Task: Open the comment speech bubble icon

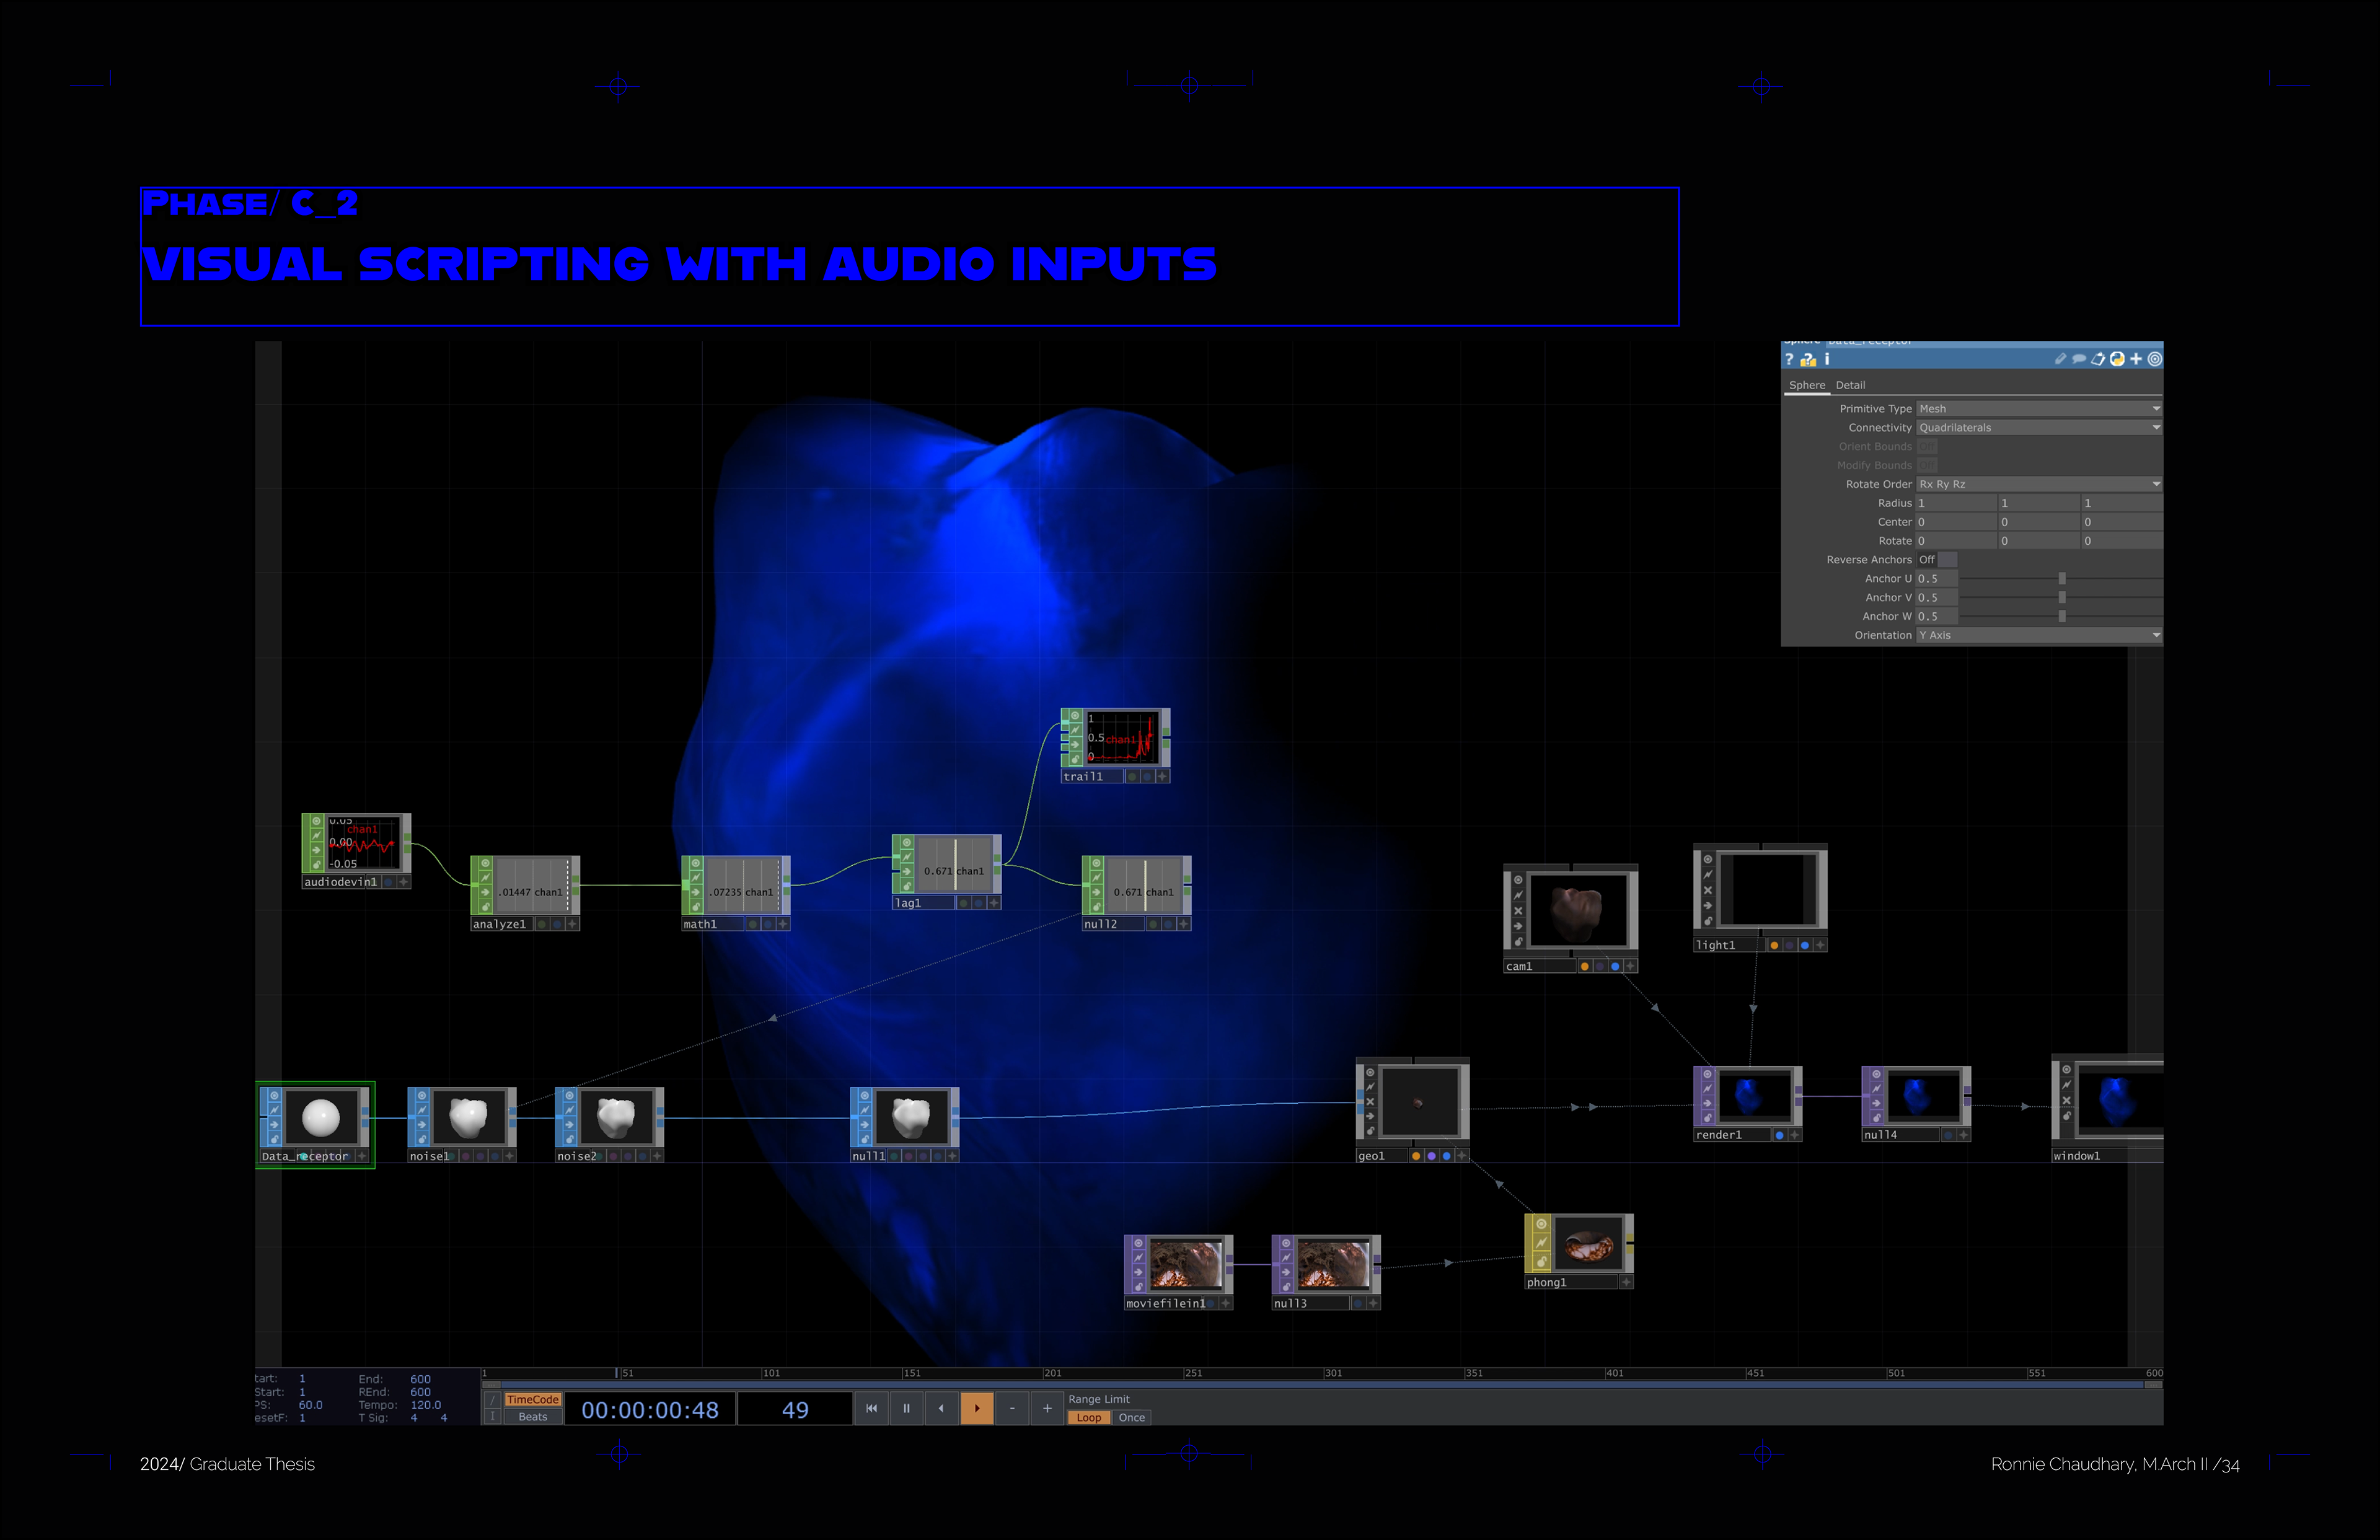Action: point(2079,359)
